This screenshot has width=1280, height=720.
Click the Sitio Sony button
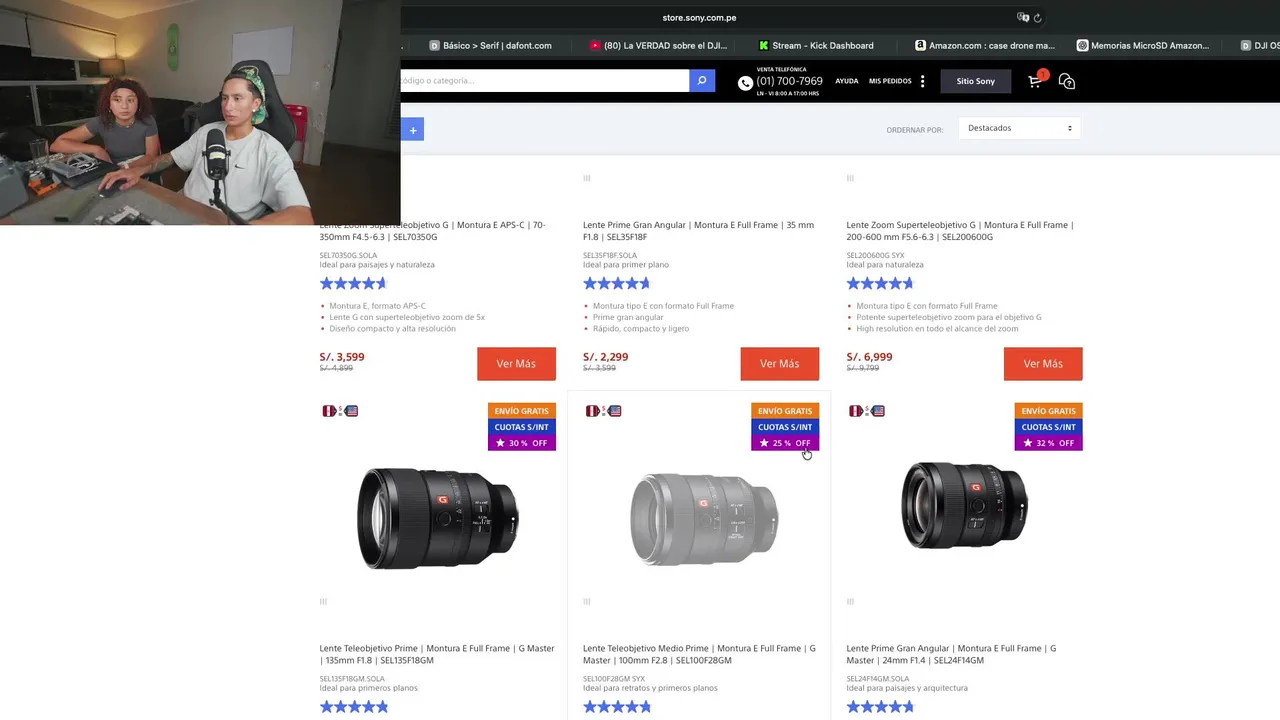point(975,81)
